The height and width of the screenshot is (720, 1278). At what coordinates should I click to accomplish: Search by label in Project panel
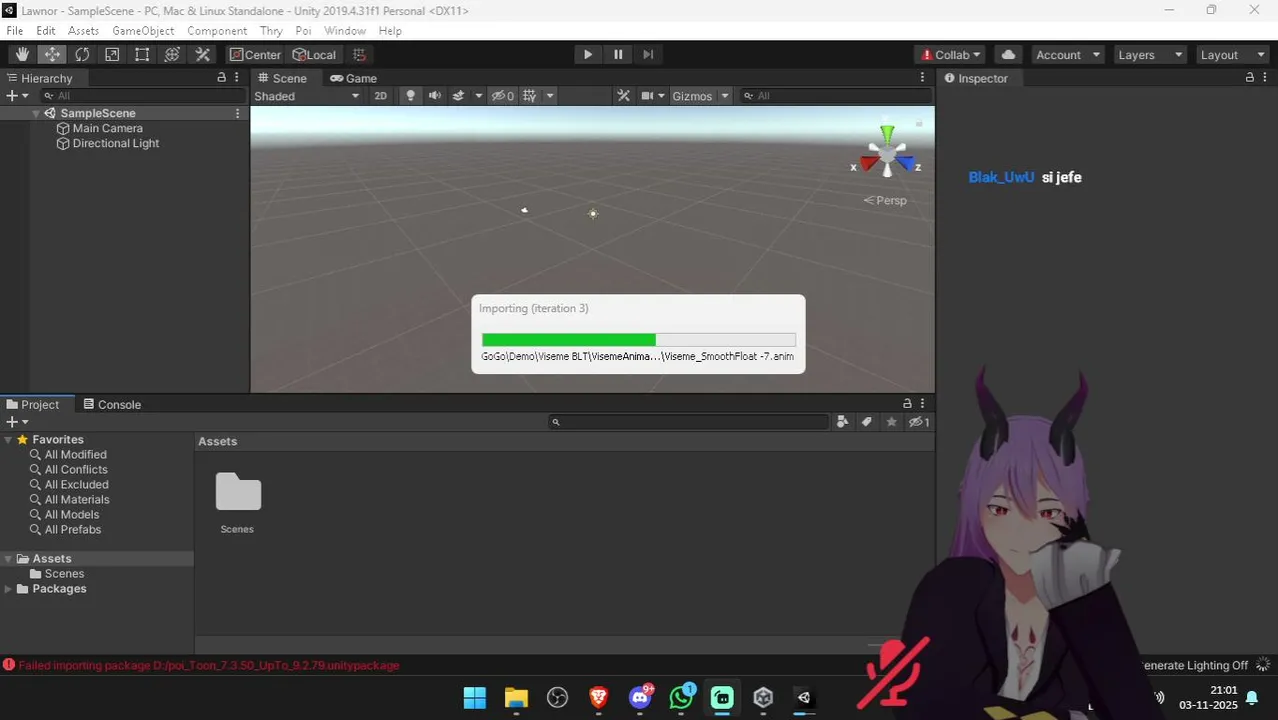coord(867,422)
